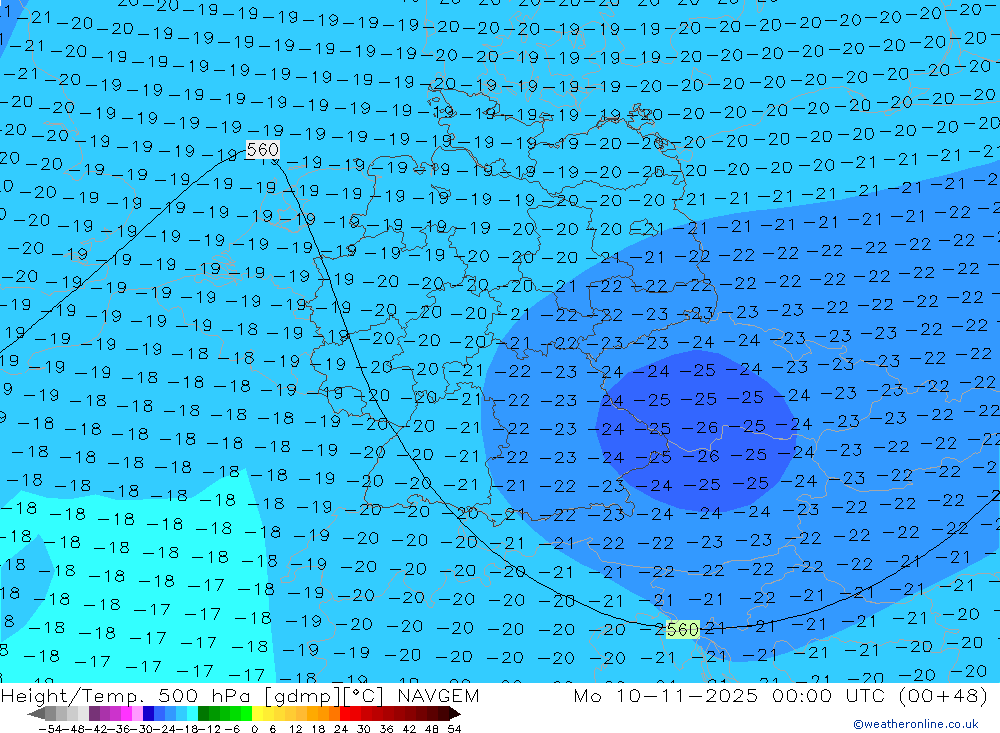Click the '(00+48)' forecast offset text
Screen dimensions: 1000x733
point(943,695)
